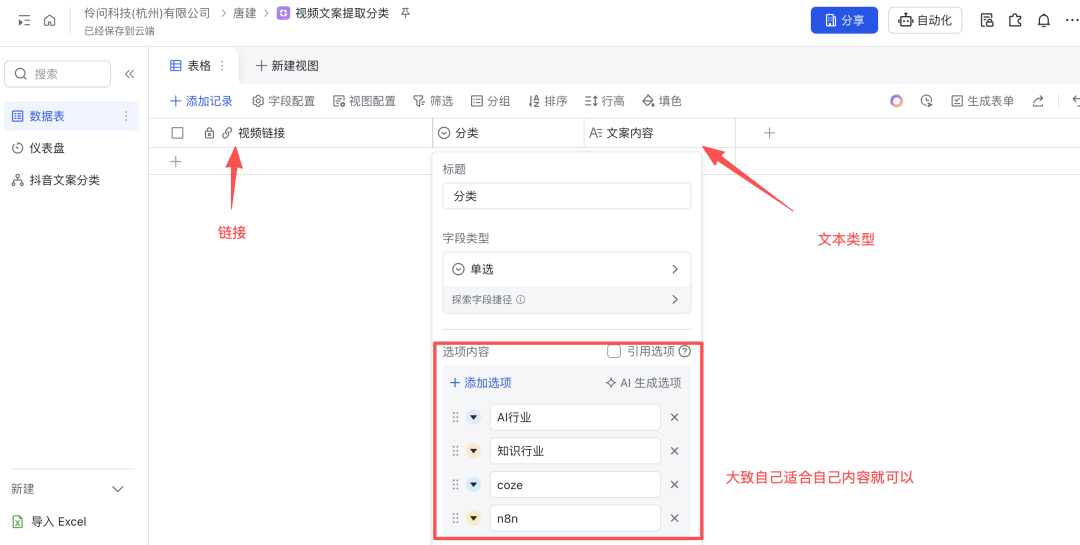This screenshot has height=545, width=1080.
Task: Click the colorful AI circle icon in toolbar
Action: (x=896, y=101)
